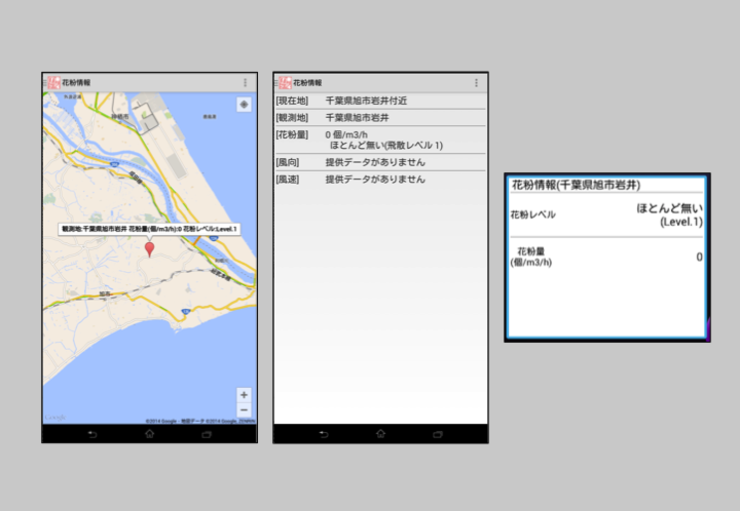Viewport: 740px width, 511px height.
Task: Tap the my-location button on map
Action: tap(244, 105)
